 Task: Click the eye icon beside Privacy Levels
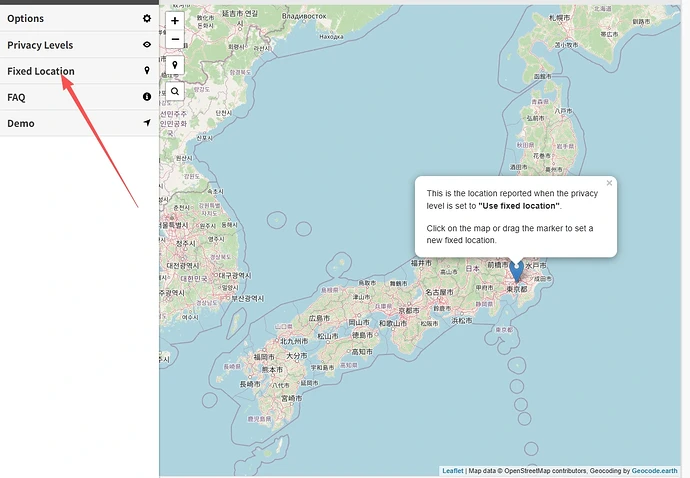(147, 45)
